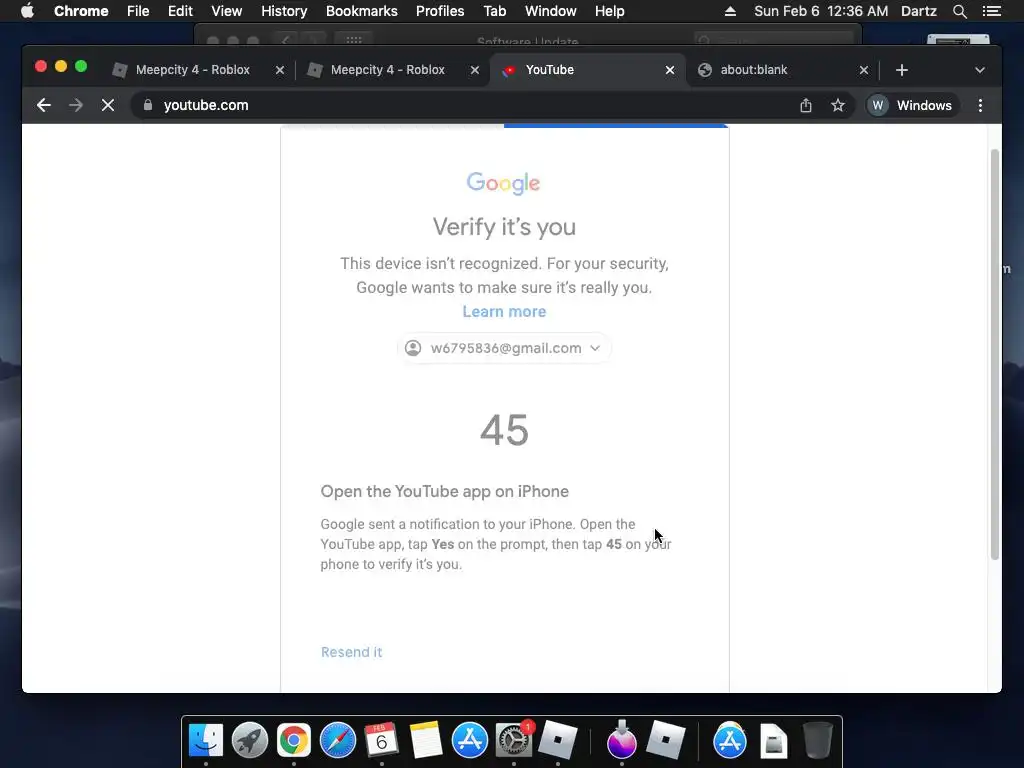Stop loading the page with X button
Viewport: 1024px width, 768px height.
pyautogui.click(x=108, y=105)
